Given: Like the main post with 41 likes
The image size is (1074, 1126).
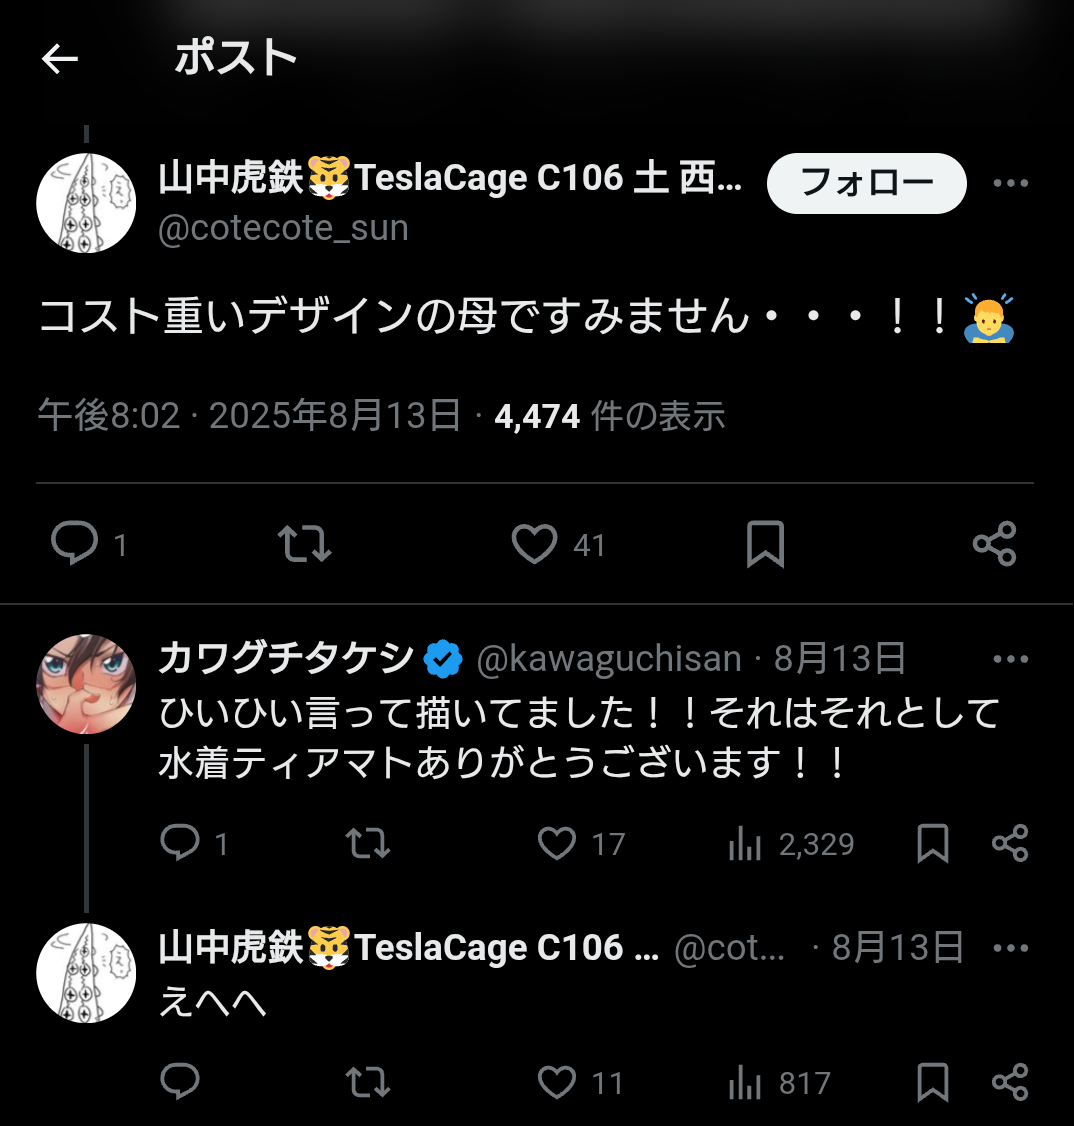Looking at the screenshot, I should click(535, 544).
